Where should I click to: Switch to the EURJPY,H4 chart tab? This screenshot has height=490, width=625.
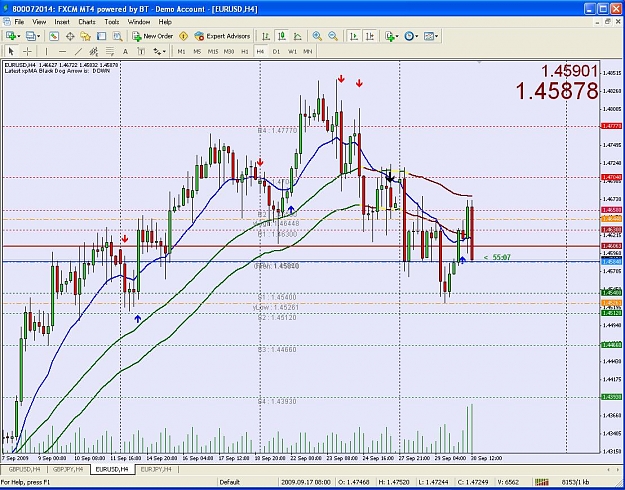156,469
